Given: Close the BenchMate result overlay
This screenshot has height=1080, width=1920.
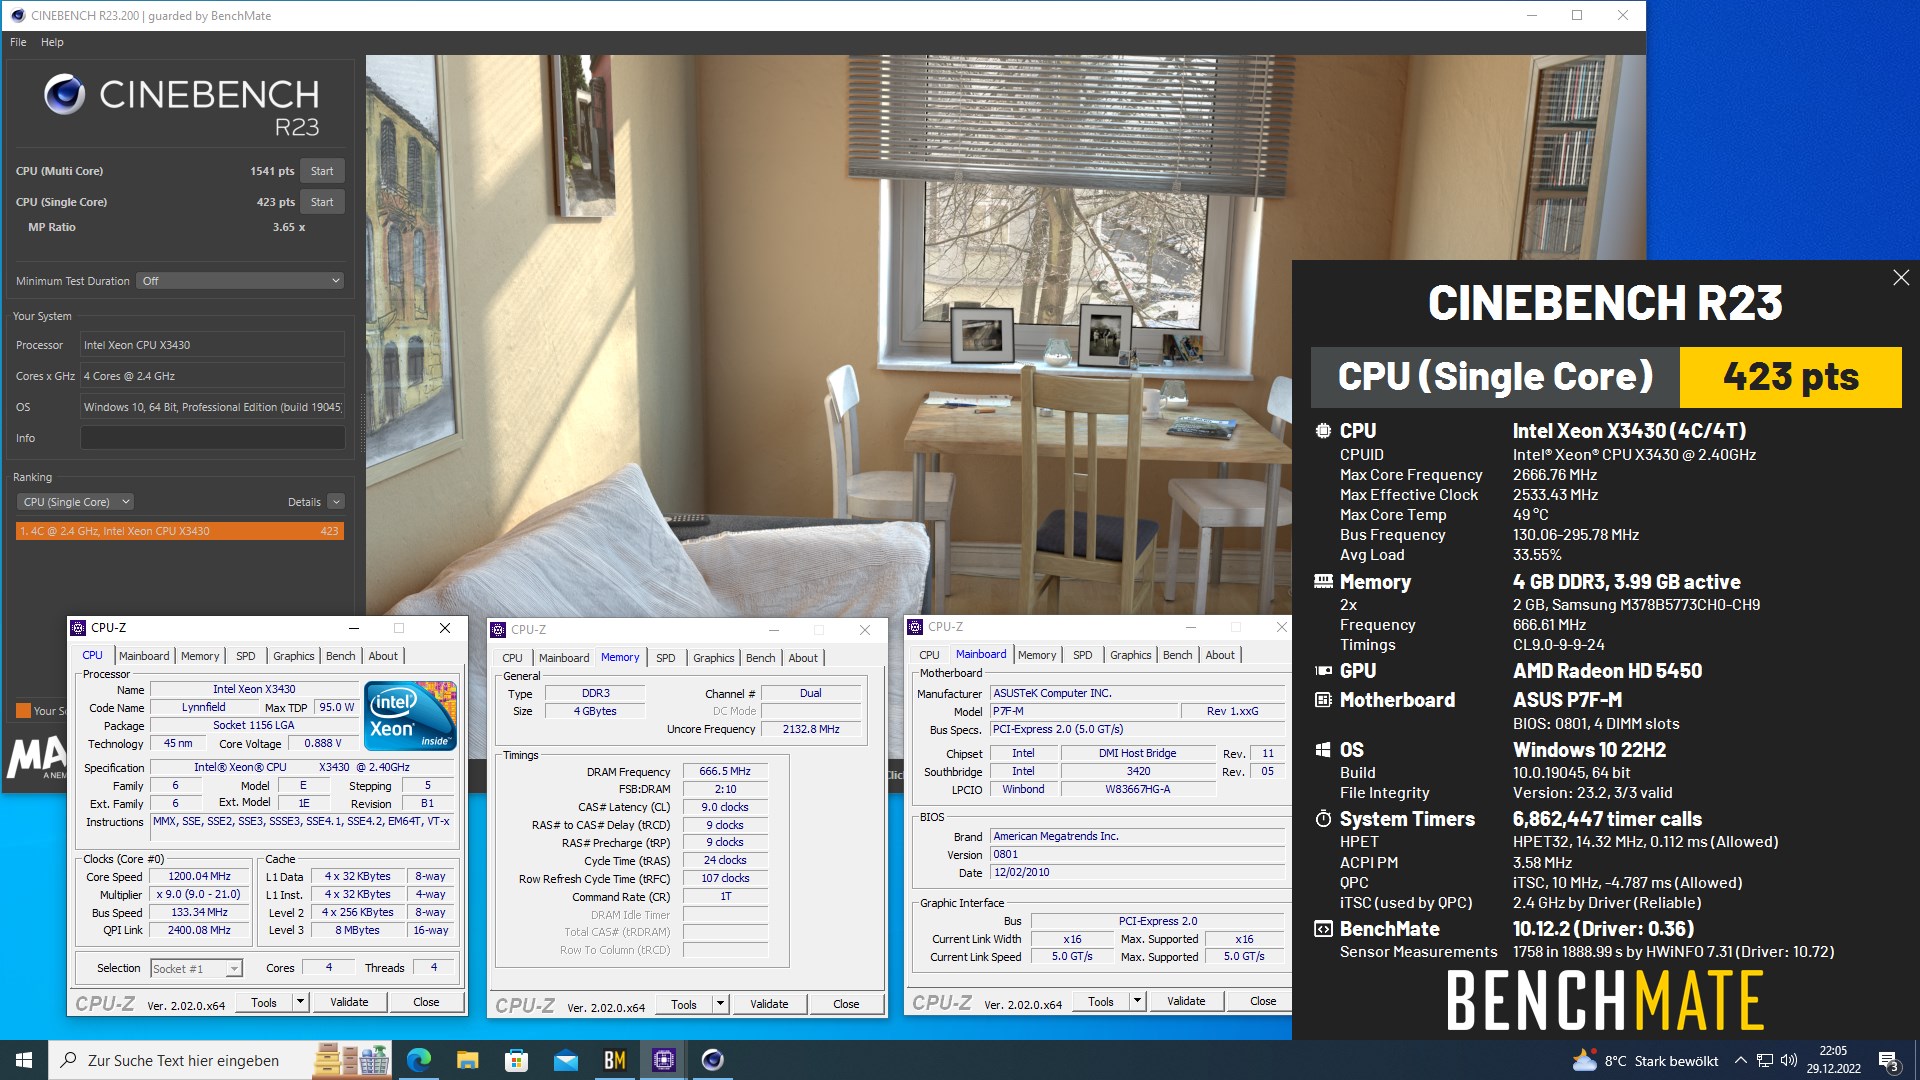Looking at the screenshot, I should [1901, 278].
